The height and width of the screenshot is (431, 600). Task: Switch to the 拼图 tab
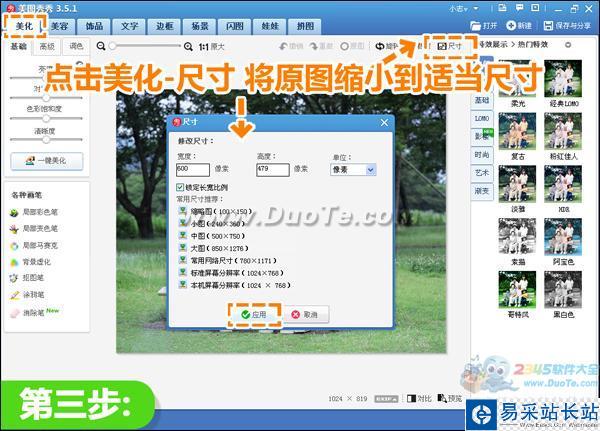[x=305, y=26]
